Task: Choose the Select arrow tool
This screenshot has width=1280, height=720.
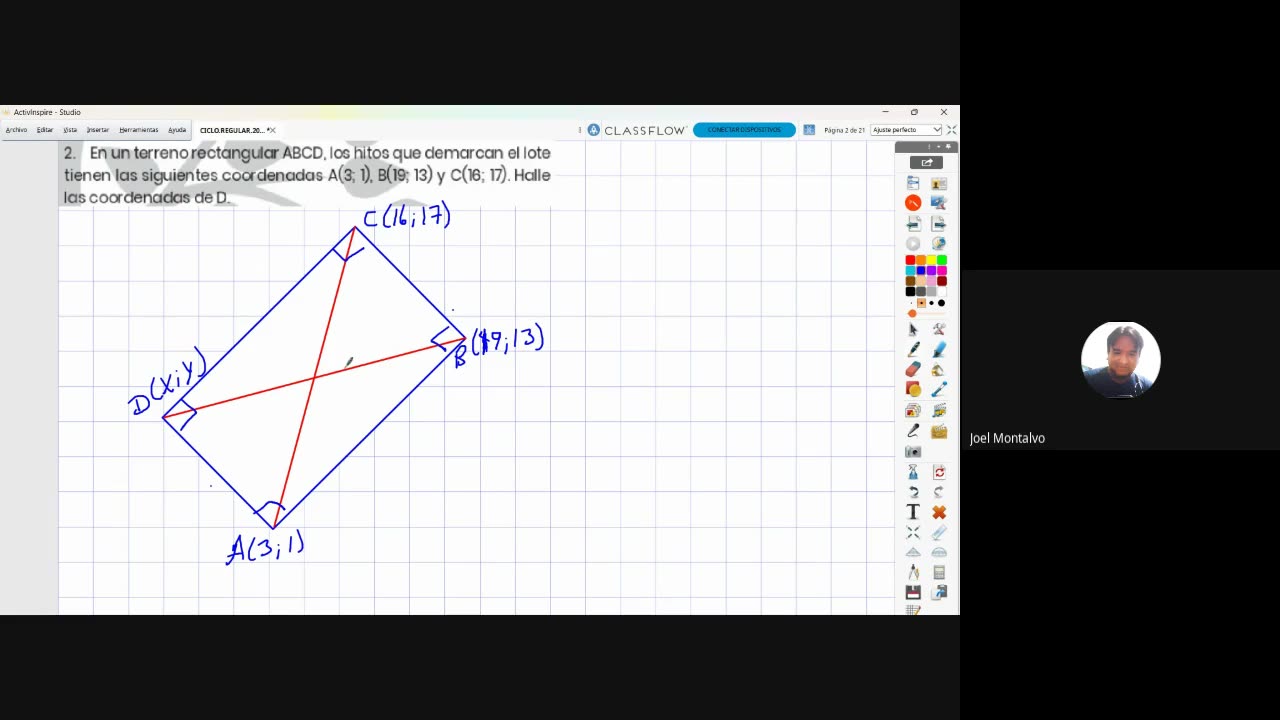Action: [x=913, y=329]
